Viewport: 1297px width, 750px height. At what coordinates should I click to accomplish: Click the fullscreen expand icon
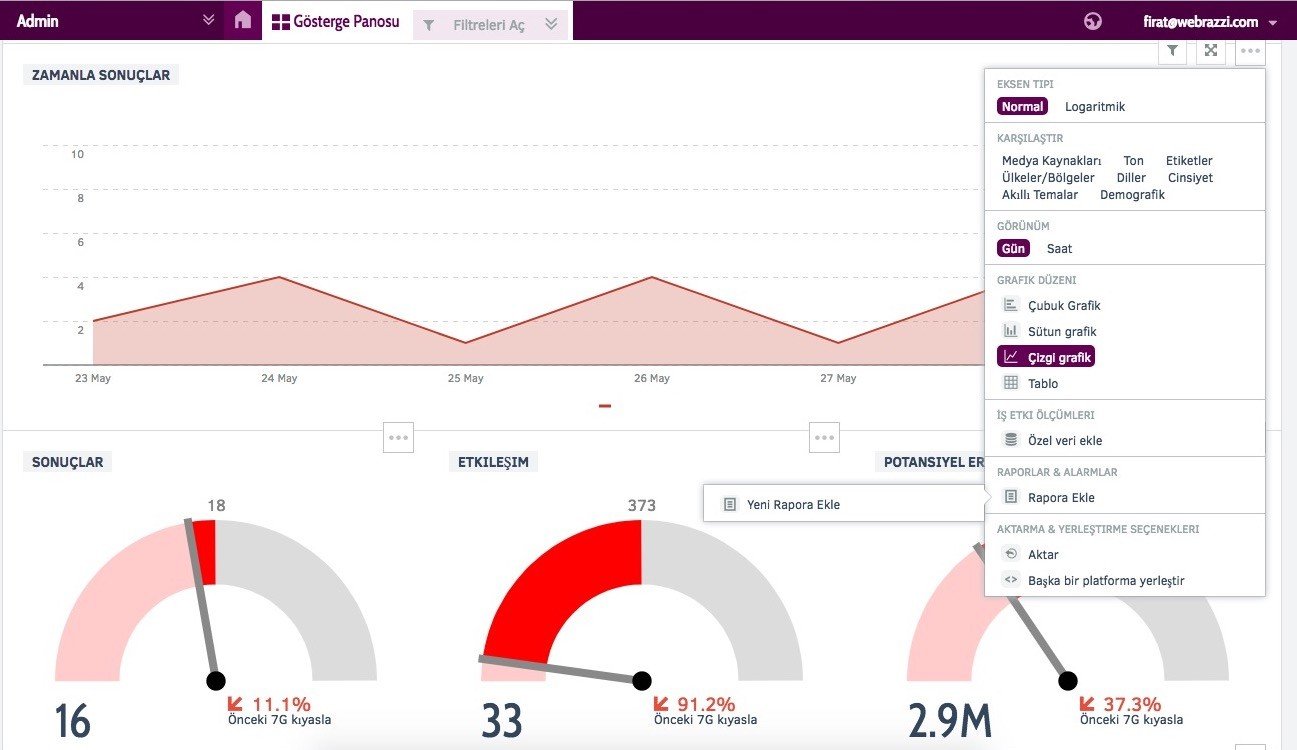(1211, 51)
